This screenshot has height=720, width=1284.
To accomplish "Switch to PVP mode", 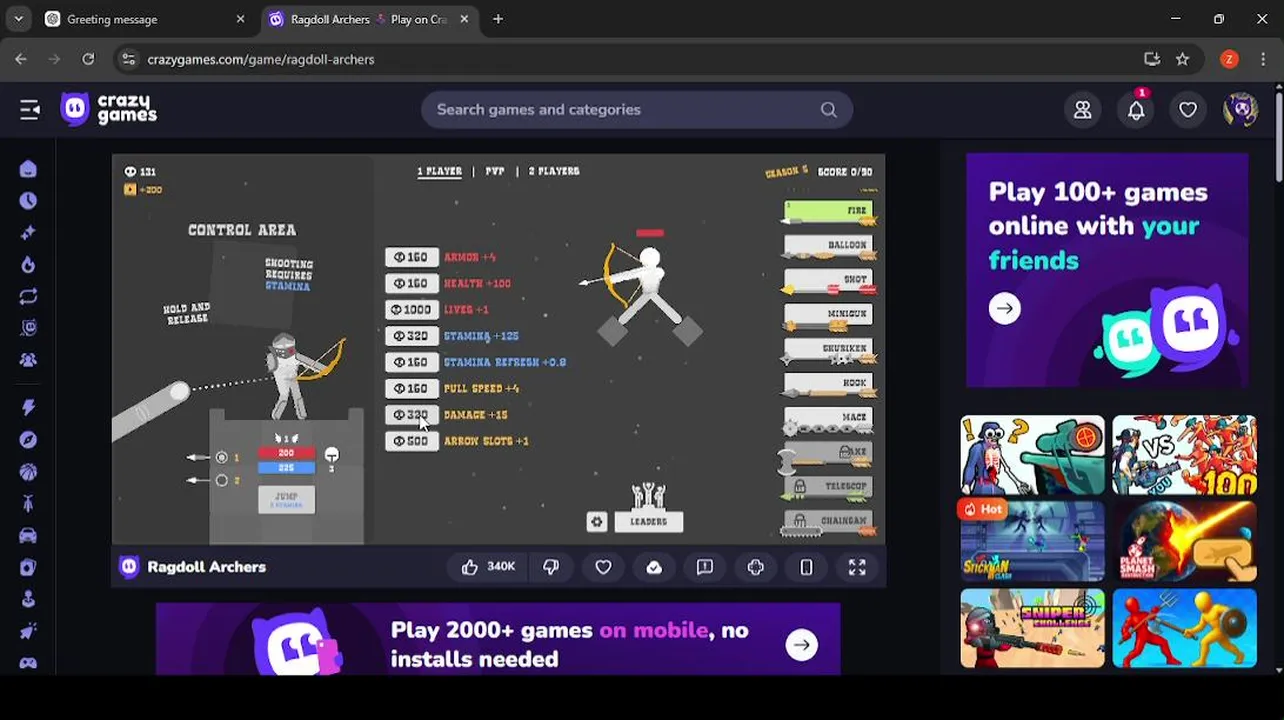I will [x=495, y=171].
